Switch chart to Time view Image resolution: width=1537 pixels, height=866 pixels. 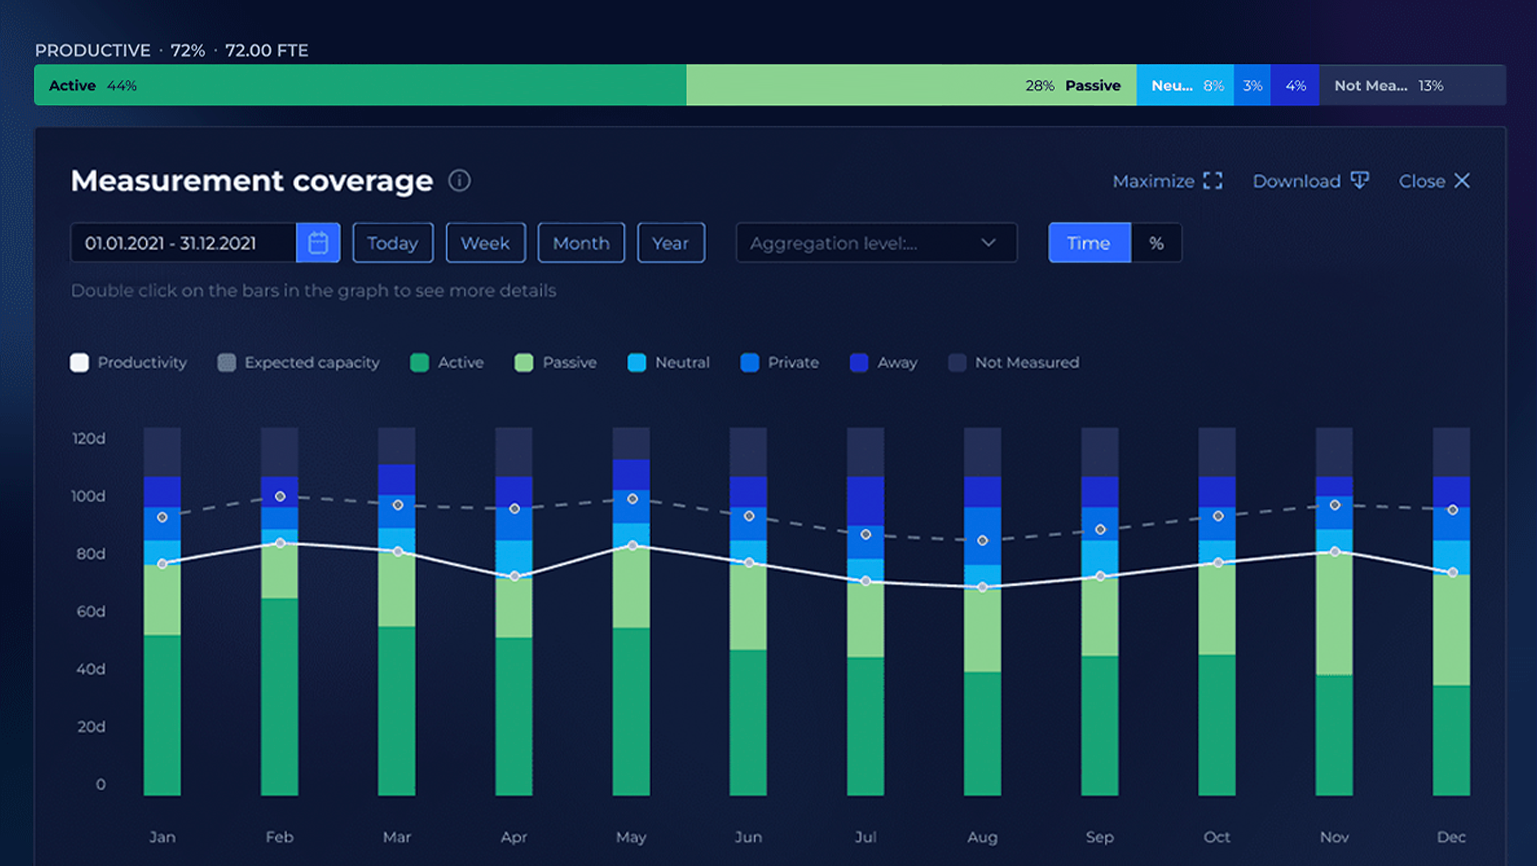(x=1089, y=243)
